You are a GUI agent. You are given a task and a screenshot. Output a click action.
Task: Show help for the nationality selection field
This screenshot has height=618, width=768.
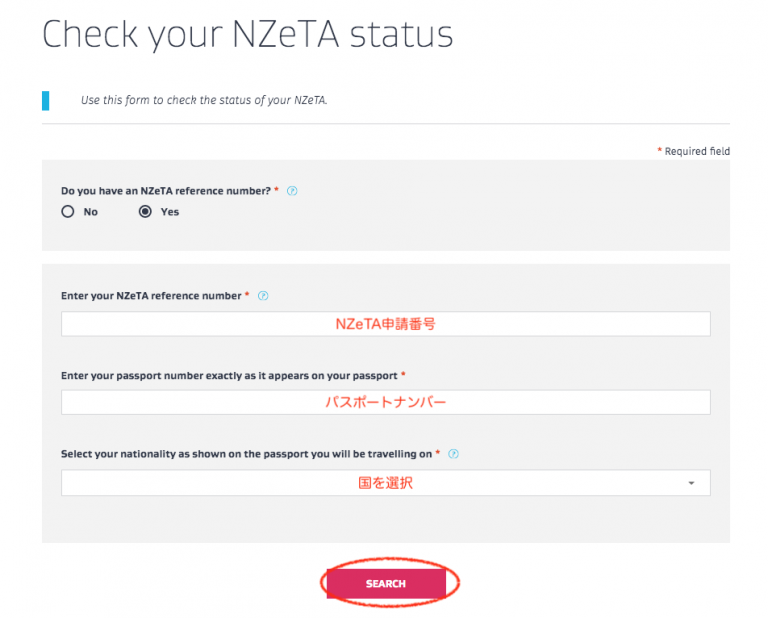coord(454,453)
